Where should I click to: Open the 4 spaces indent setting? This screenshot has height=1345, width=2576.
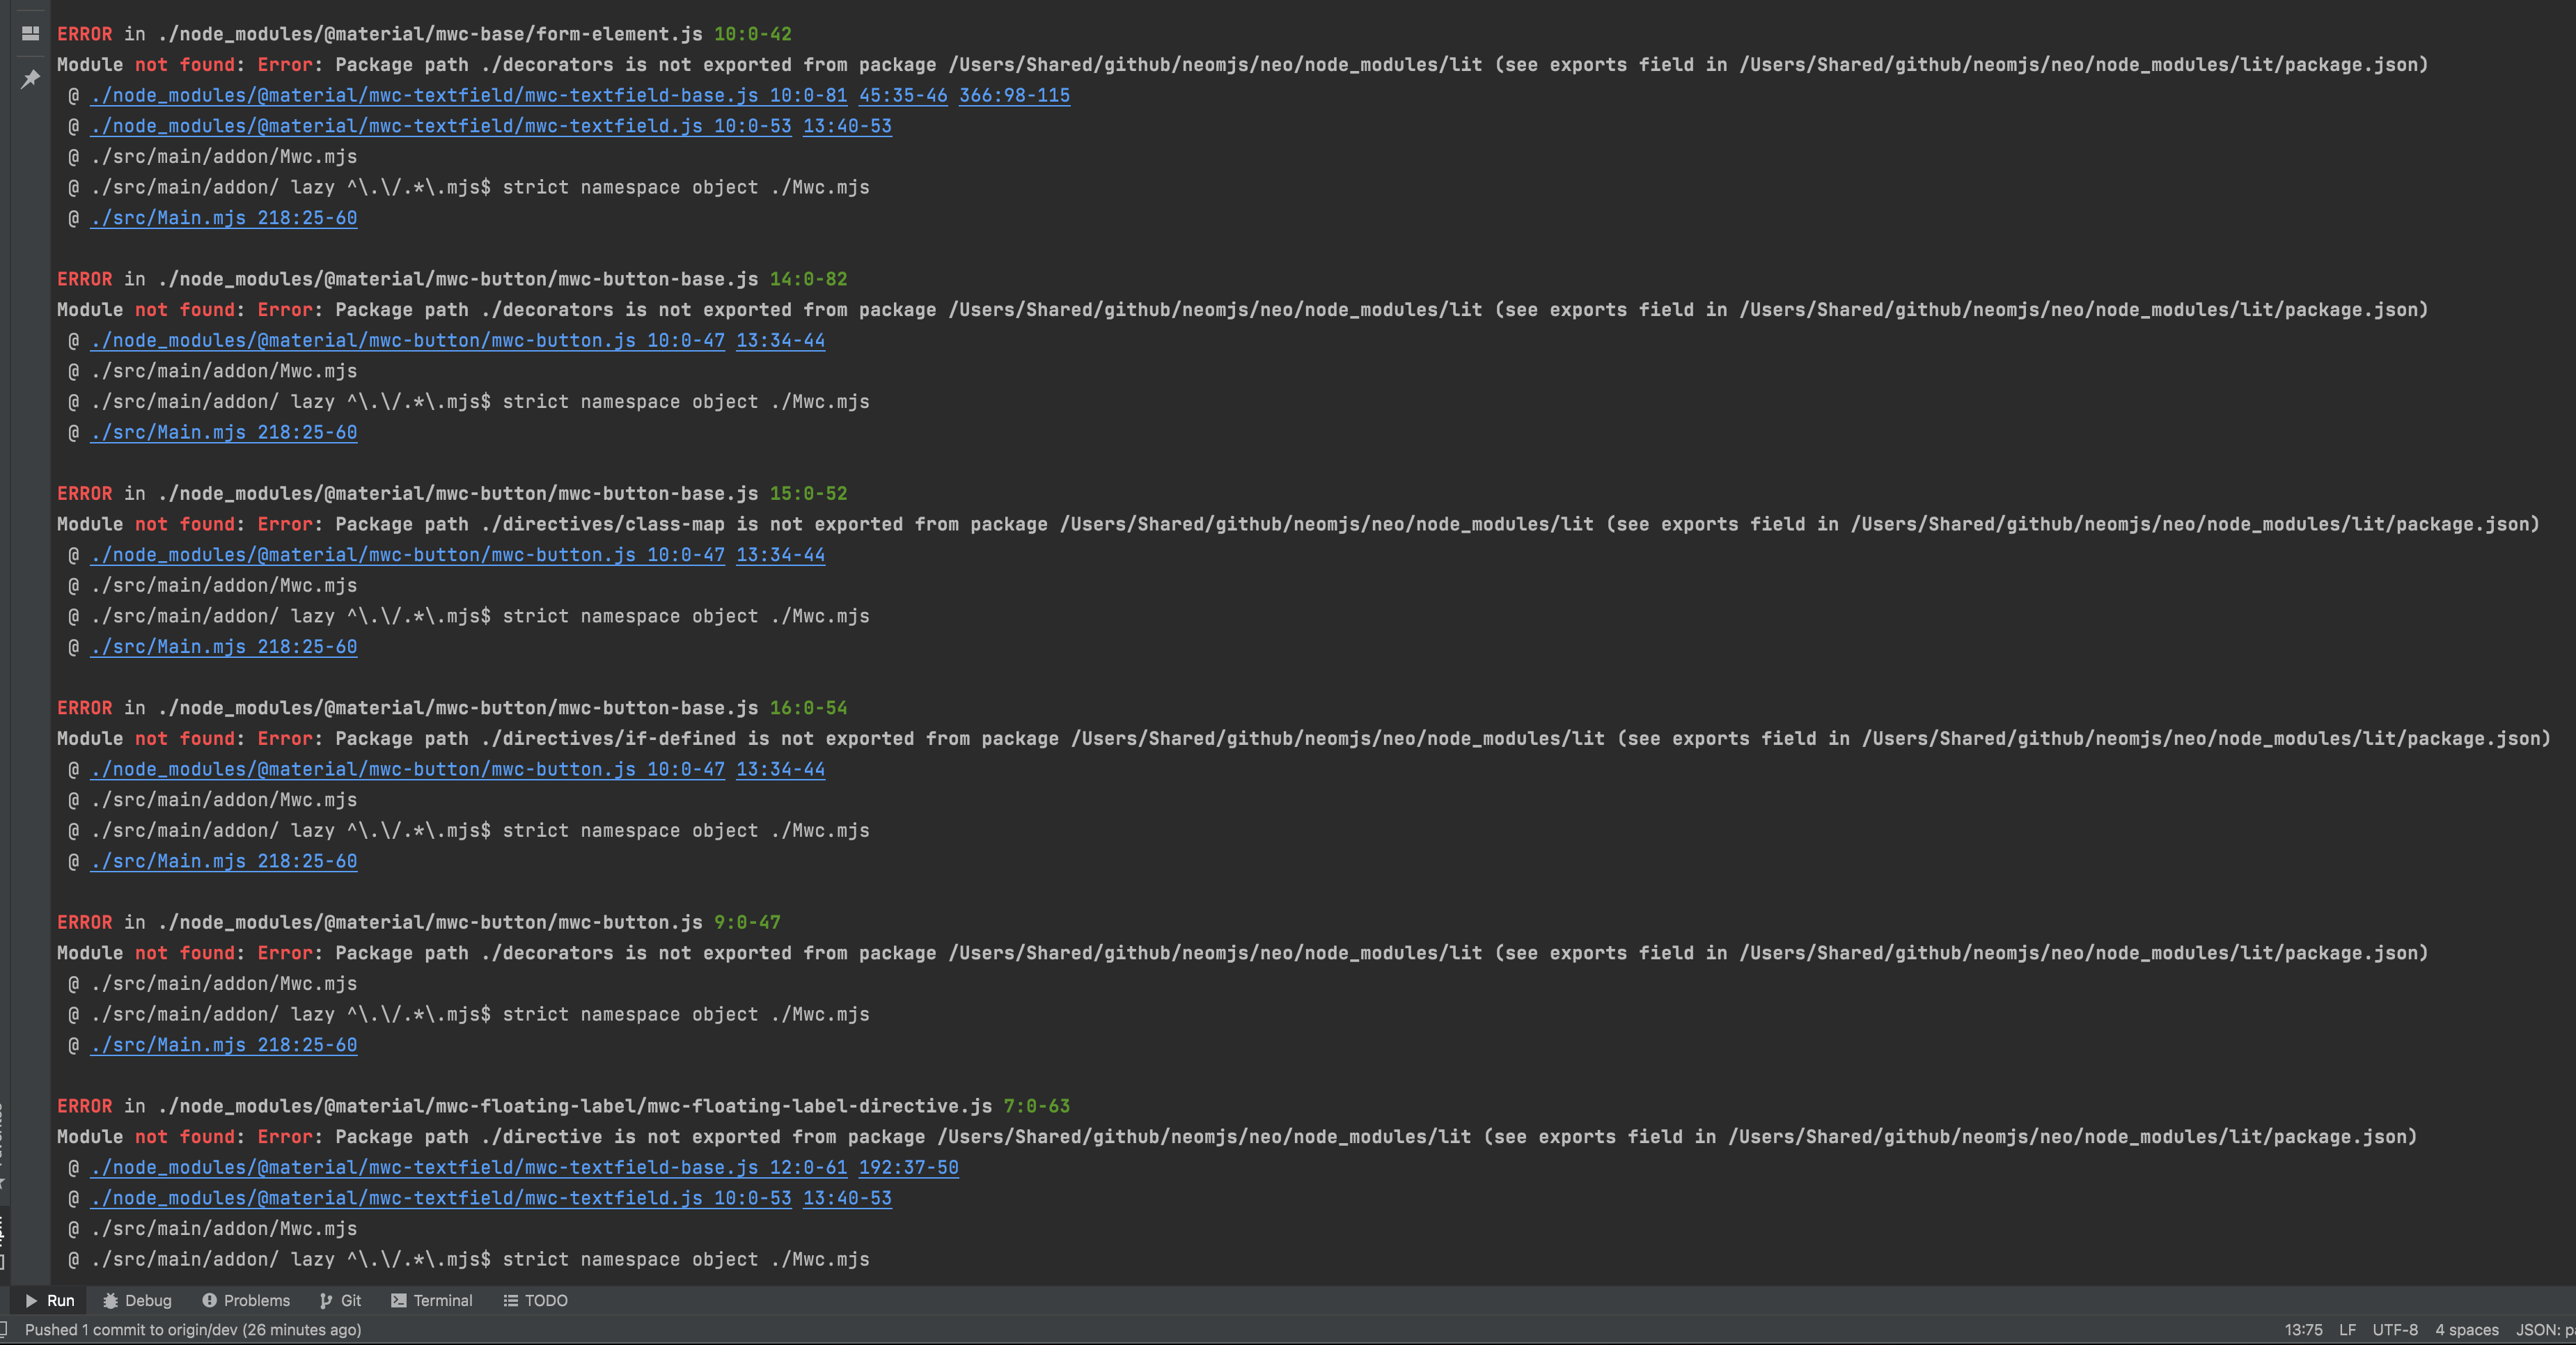(x=2466, y=1330)
